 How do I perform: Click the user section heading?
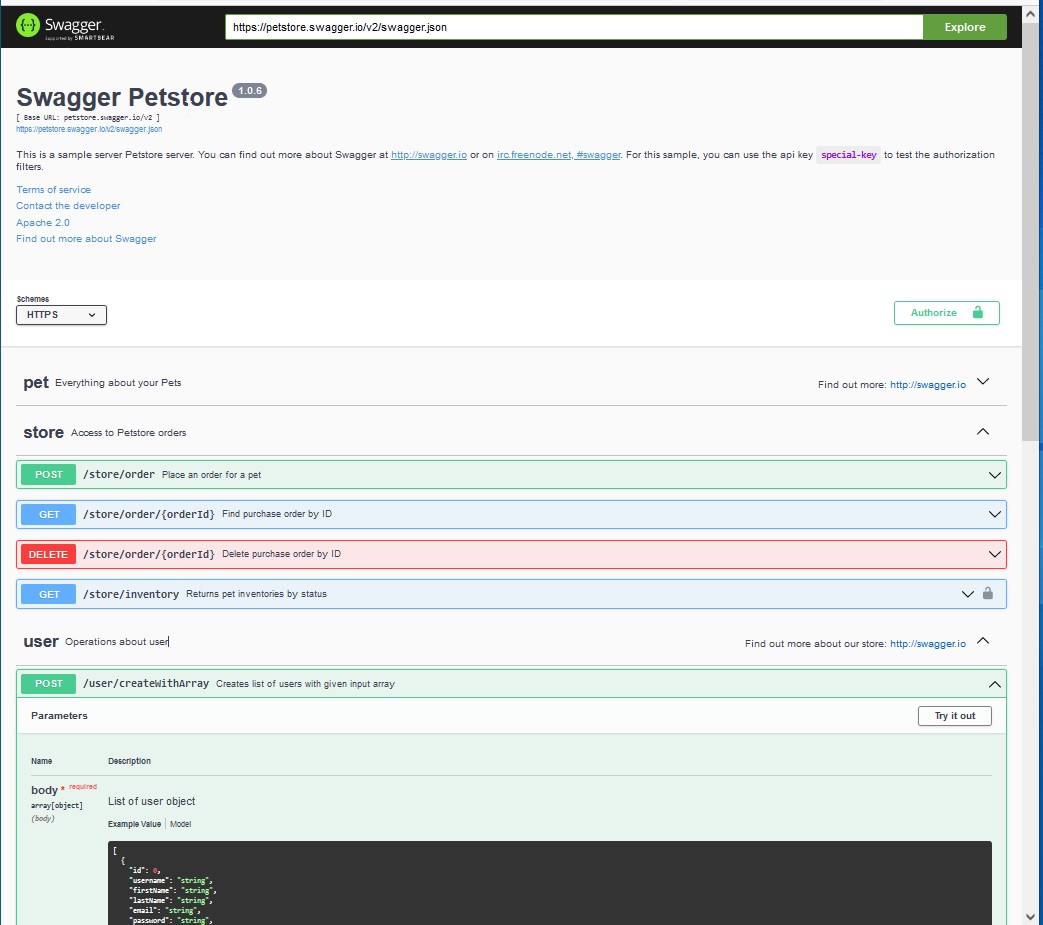(x=41, y=642)
